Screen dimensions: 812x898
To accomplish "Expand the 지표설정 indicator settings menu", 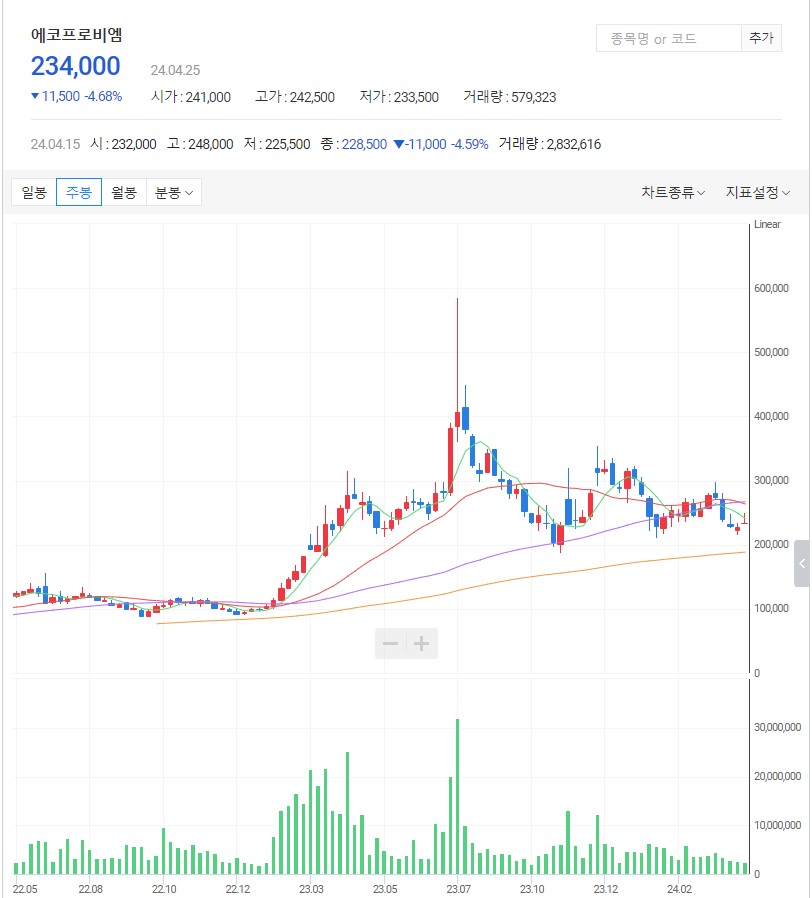I will point(757,192).
